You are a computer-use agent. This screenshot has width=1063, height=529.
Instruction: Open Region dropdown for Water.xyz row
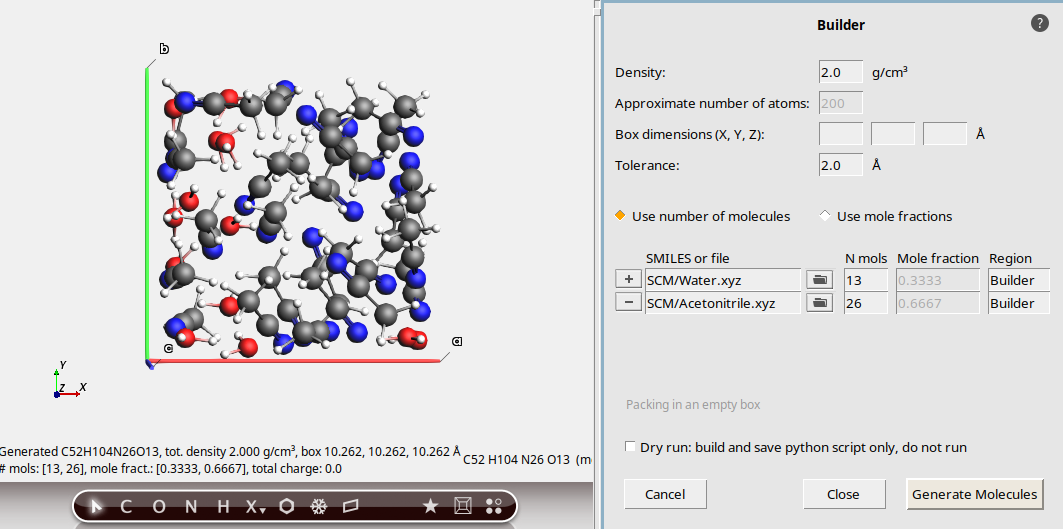(1018, 280)
